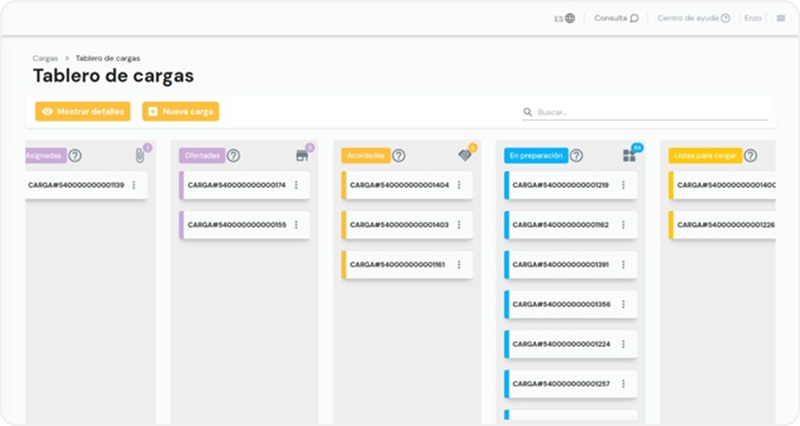800x426 pixels.
Task: Open options menu for CARGA#540000000001139
Action: (133, 185)
